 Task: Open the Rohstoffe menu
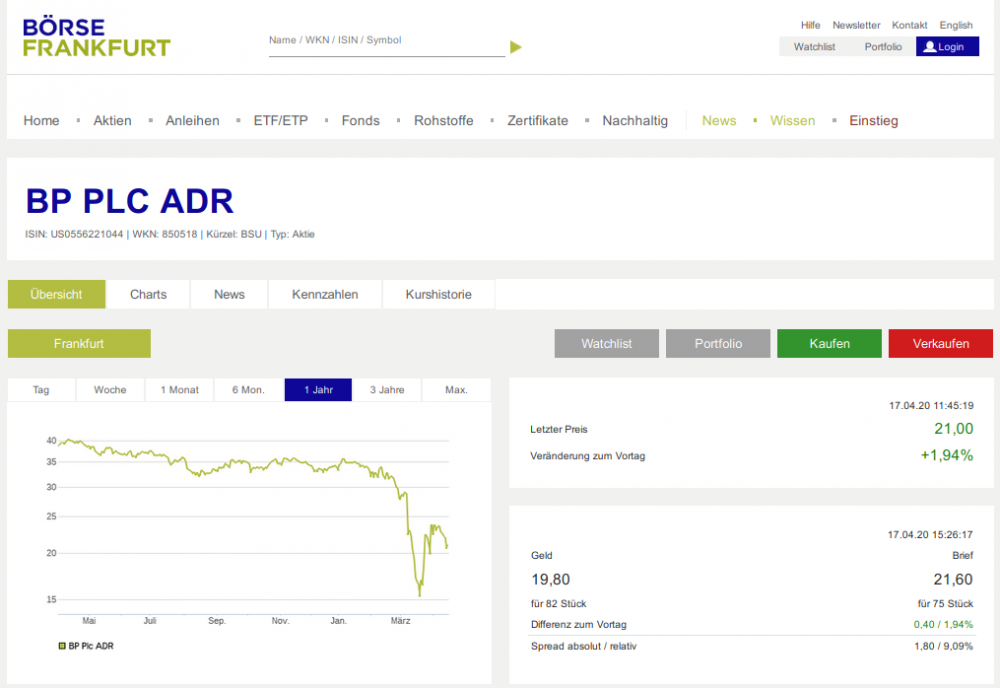point(443,121)
